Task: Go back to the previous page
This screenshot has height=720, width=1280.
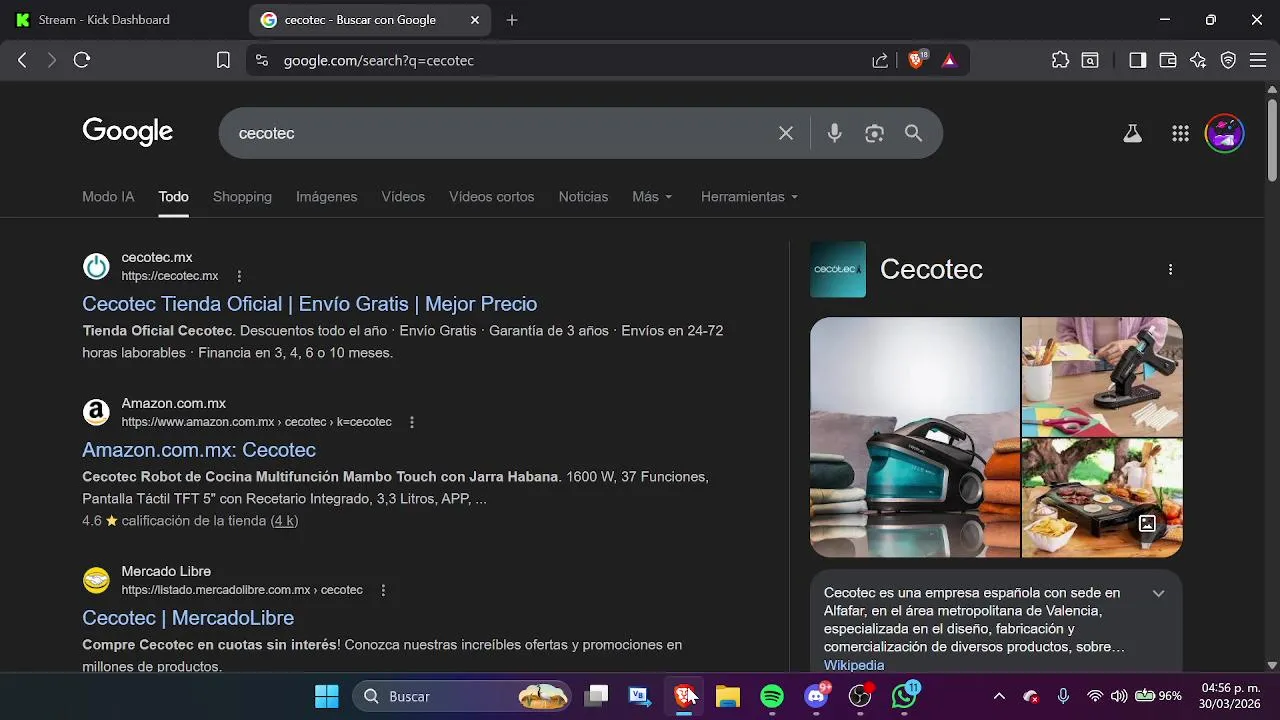Action: pos(22,60)
